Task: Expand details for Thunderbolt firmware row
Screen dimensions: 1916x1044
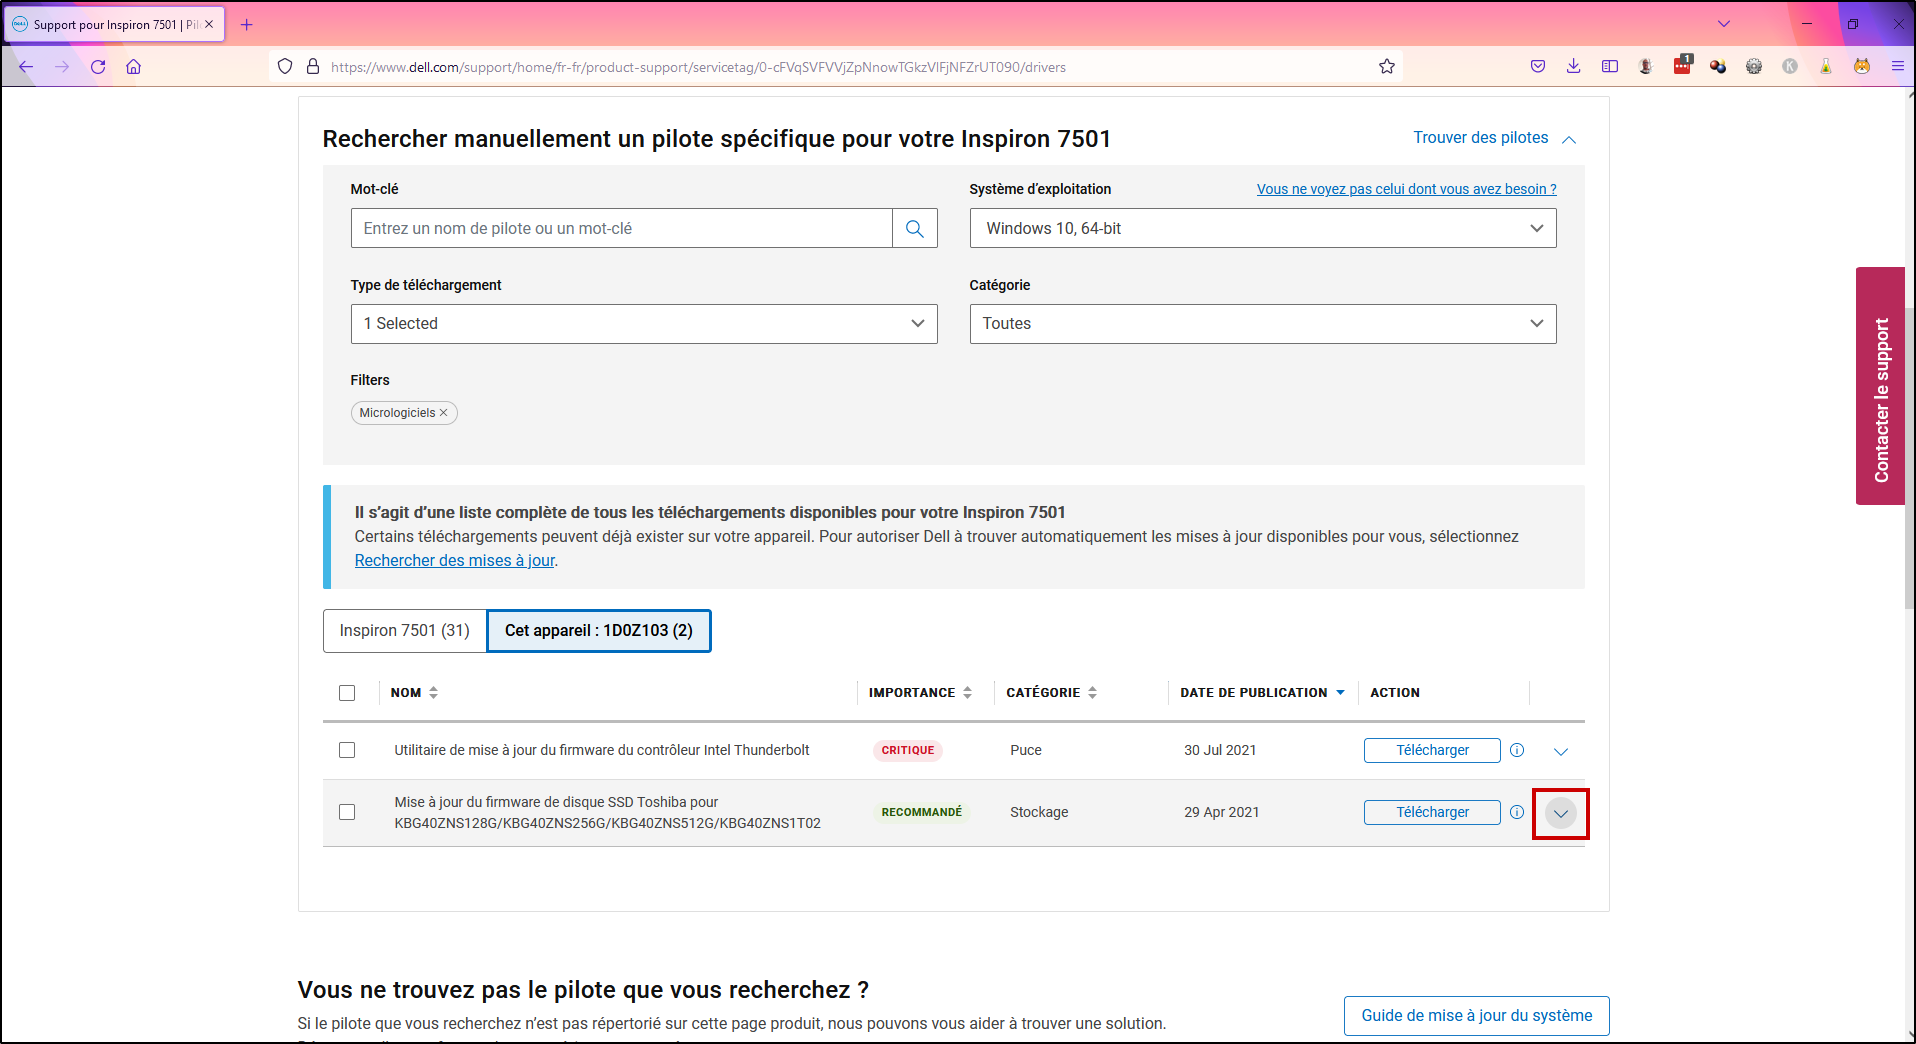Action: [x=1561, y=751]
